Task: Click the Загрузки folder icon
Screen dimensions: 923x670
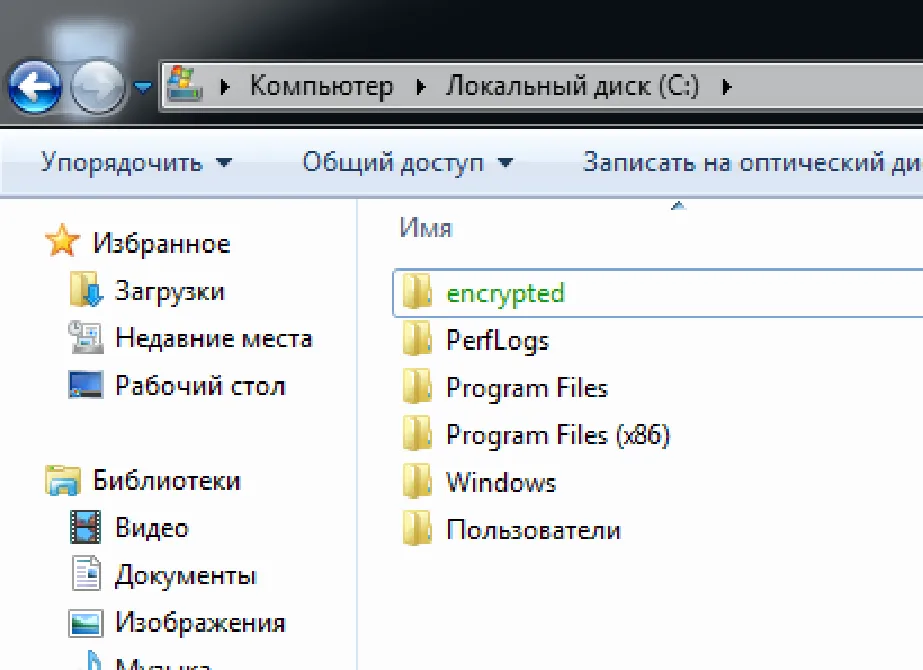Action: tap(86, 288)
